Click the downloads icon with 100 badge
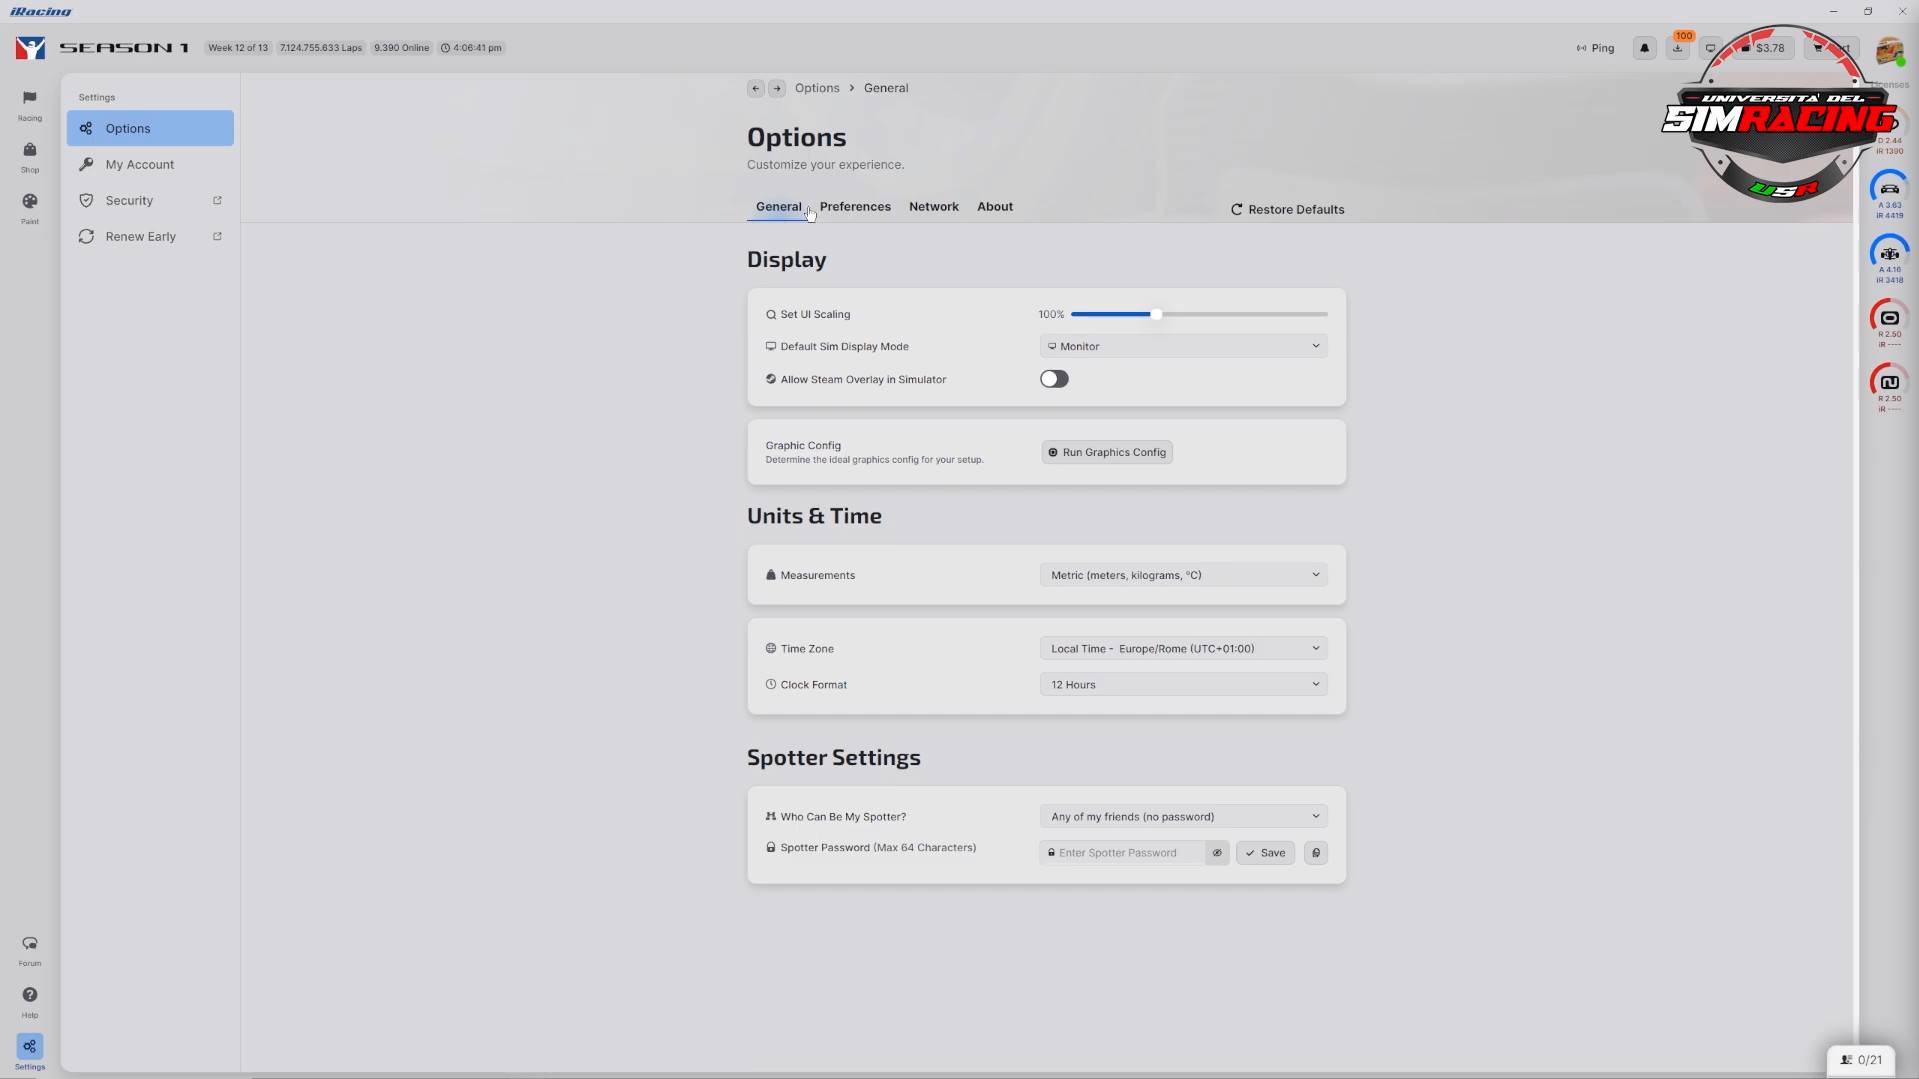The image size is (1919, 1079). pyautogui.click(x=1678, y=48)
